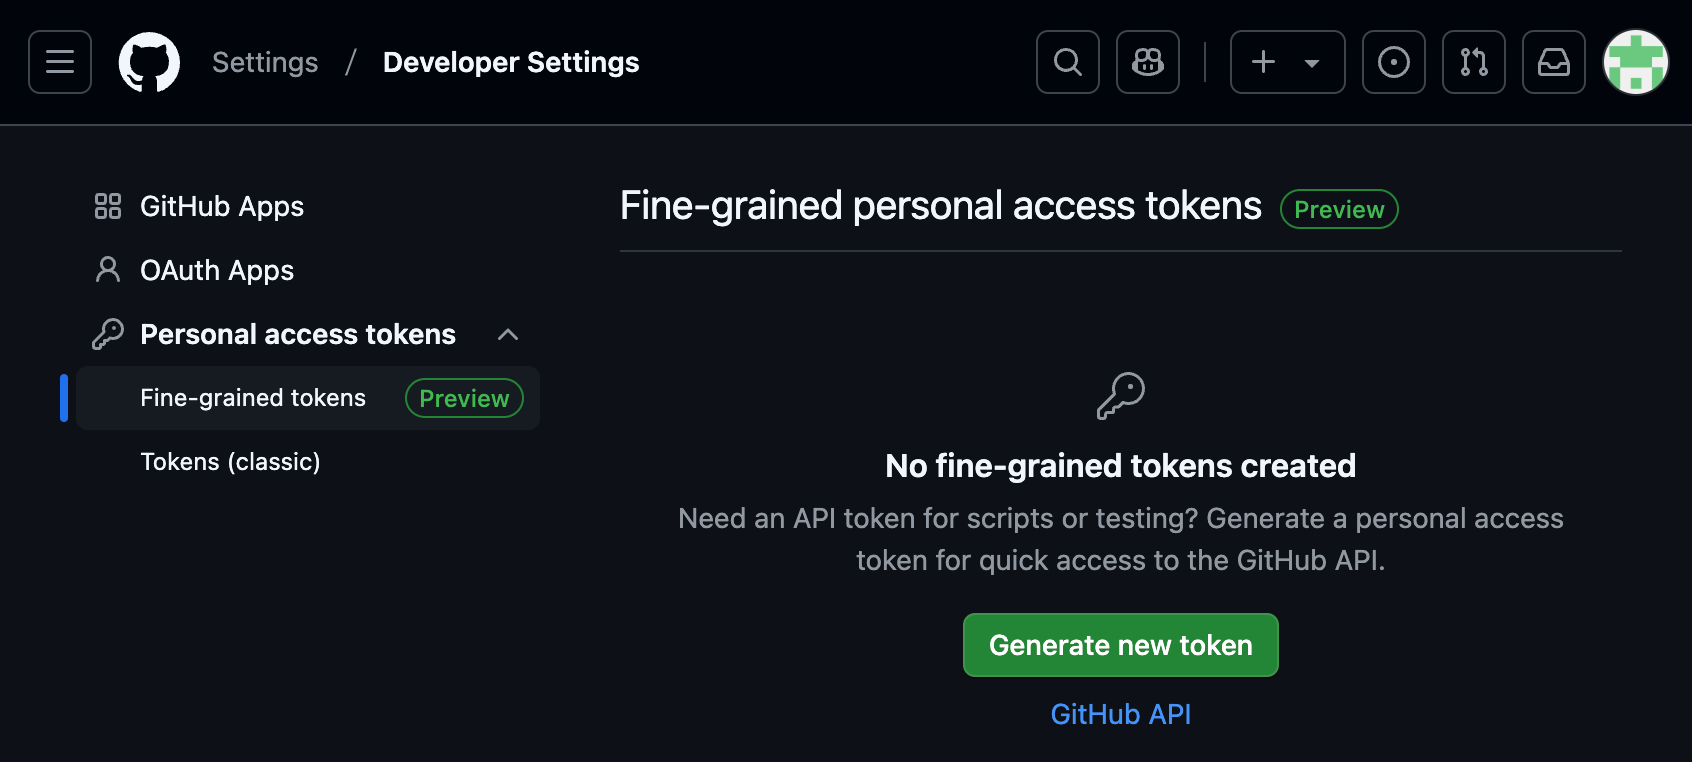View your issues icon
1692x762 pixels.
[1393, 62]
